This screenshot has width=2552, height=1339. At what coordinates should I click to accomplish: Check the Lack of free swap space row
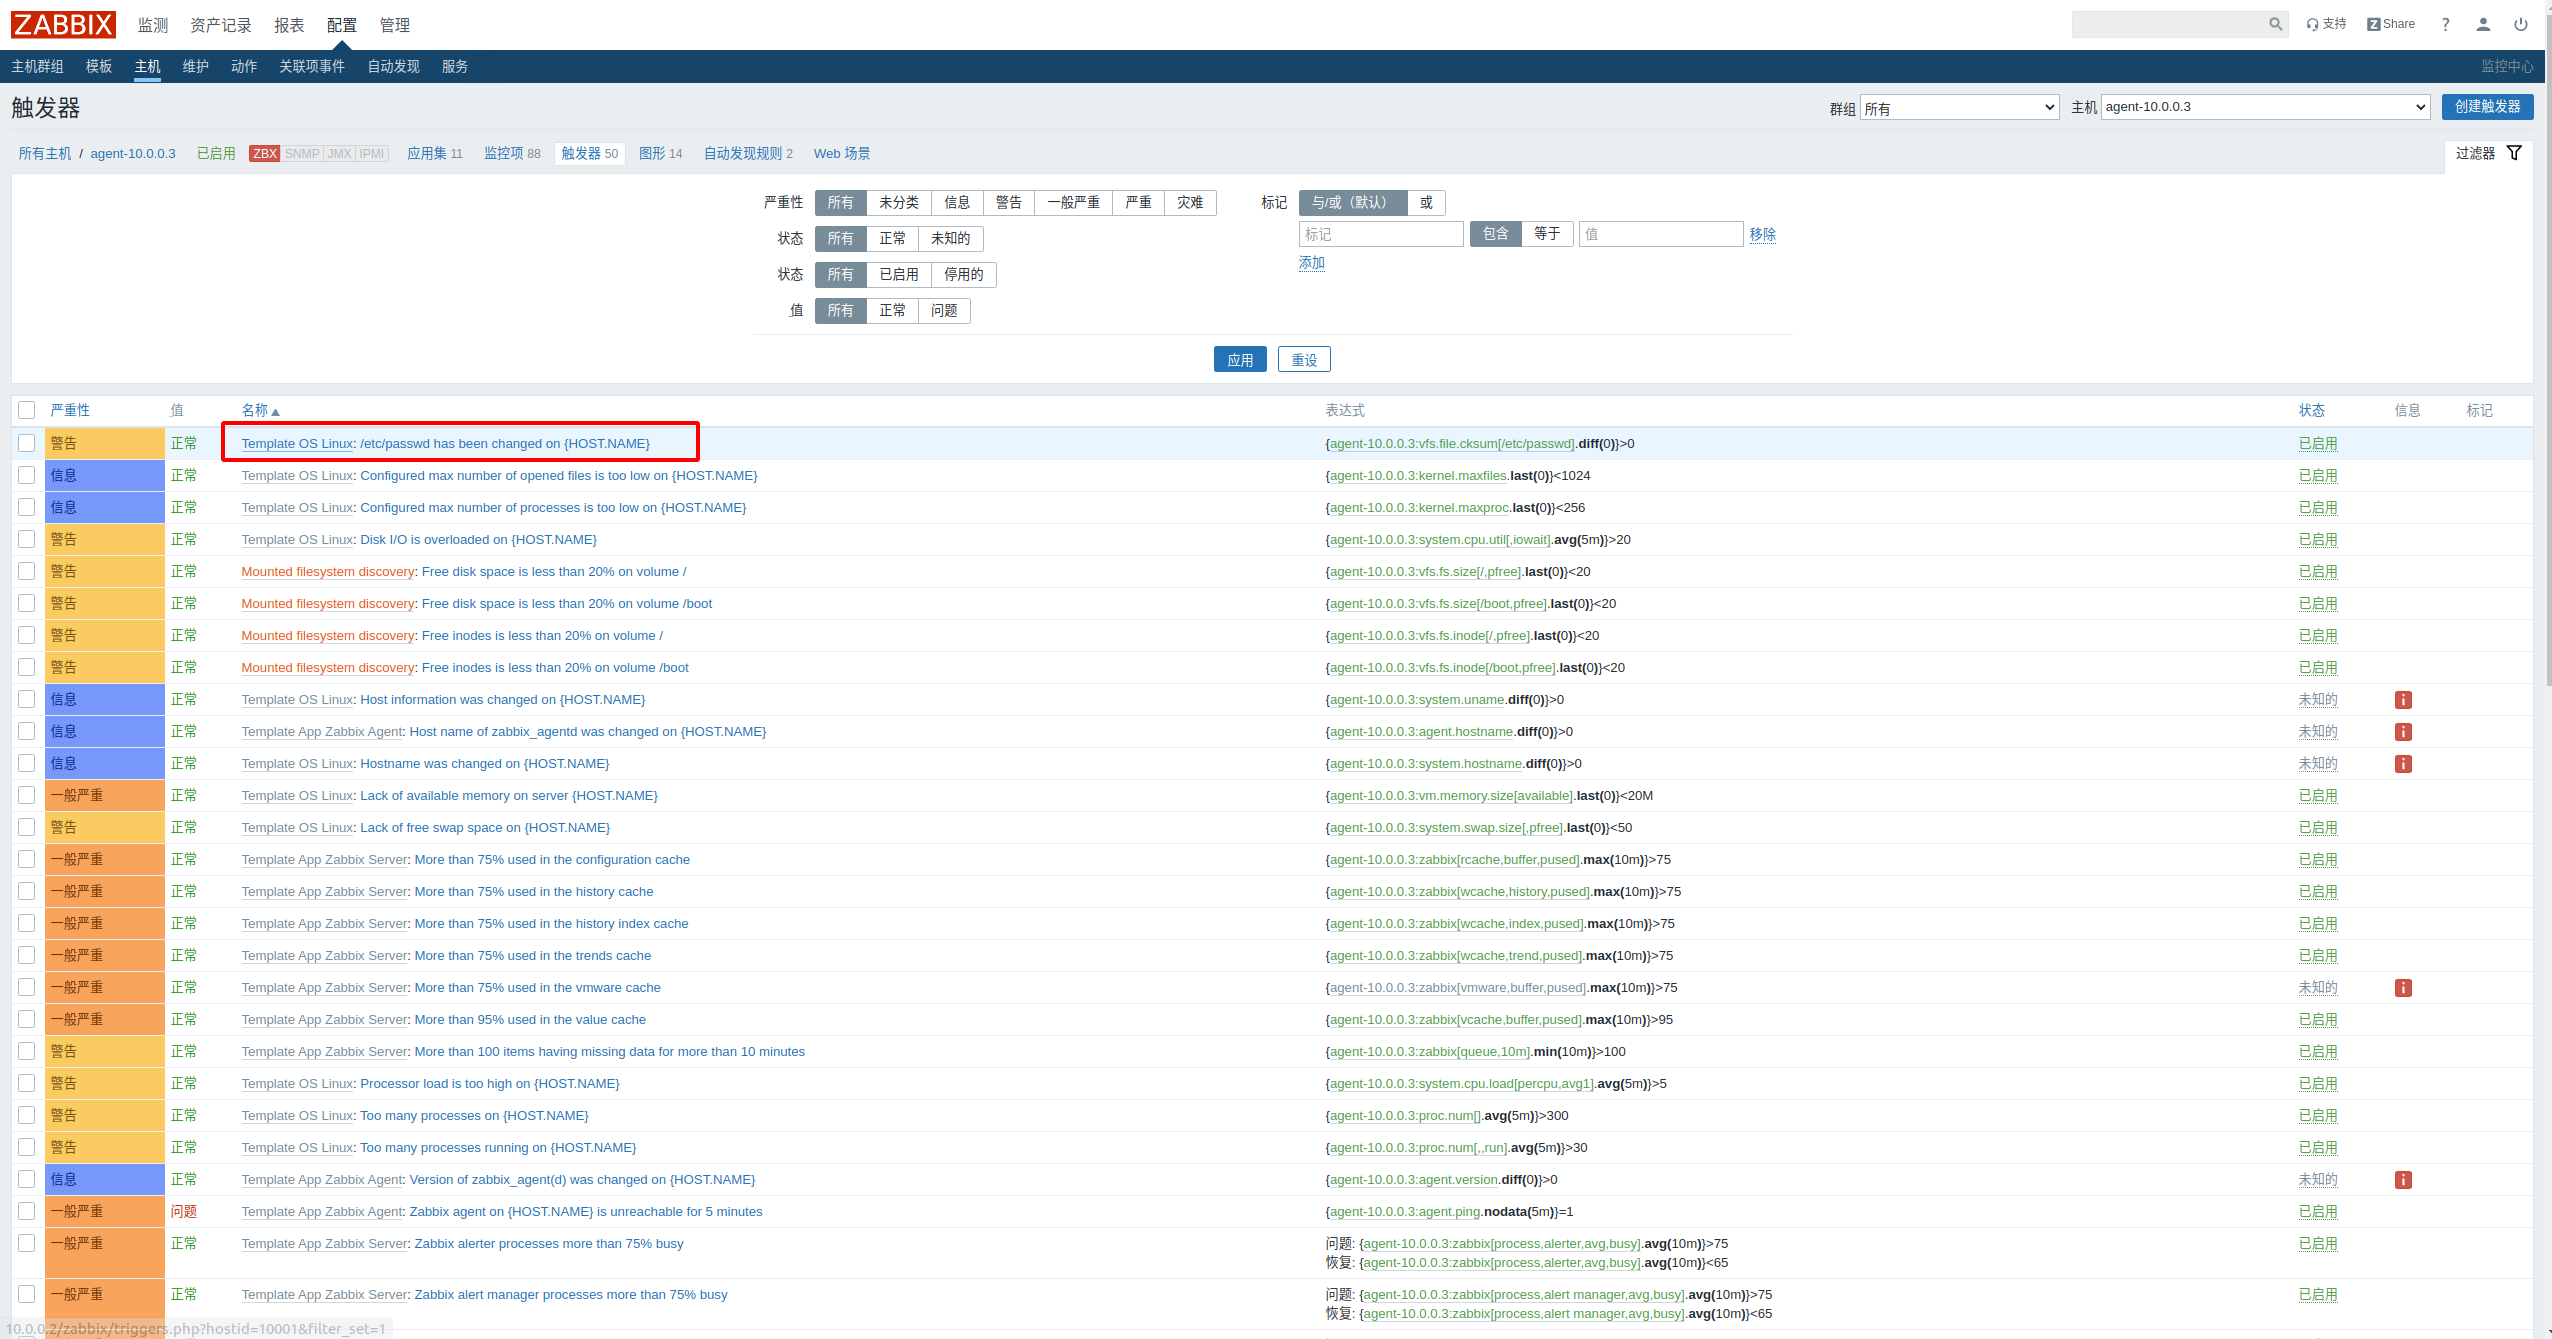pos(27,827)
